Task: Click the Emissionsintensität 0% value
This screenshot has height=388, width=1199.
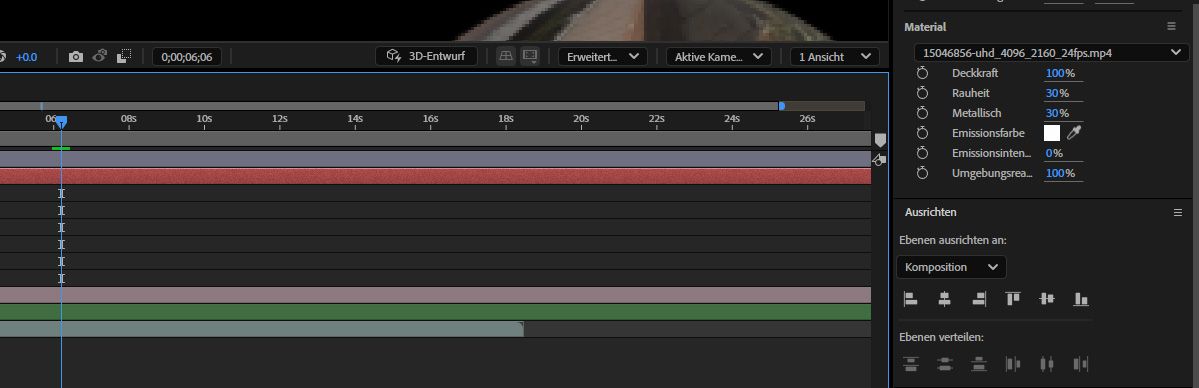Action: [x=1054, y=153]
